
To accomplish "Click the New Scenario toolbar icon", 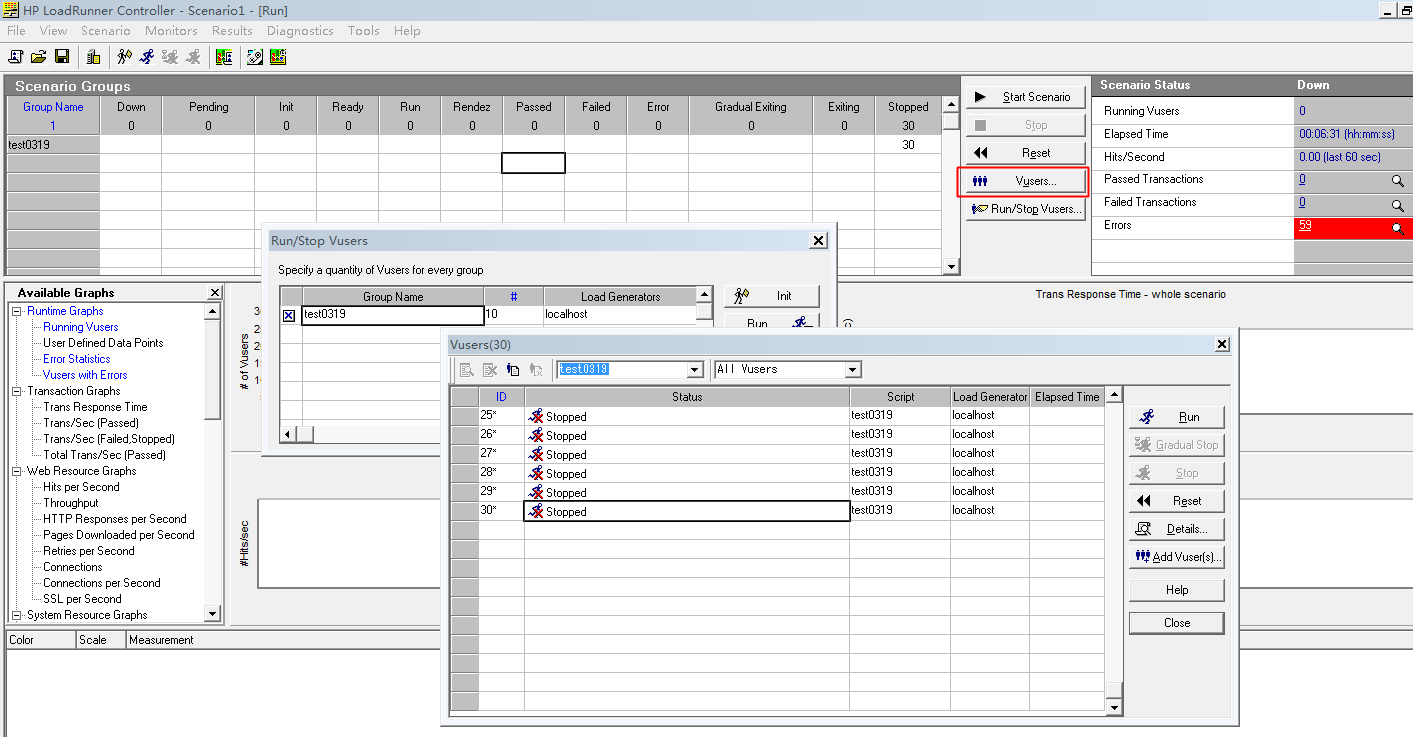I will (17, 57).
